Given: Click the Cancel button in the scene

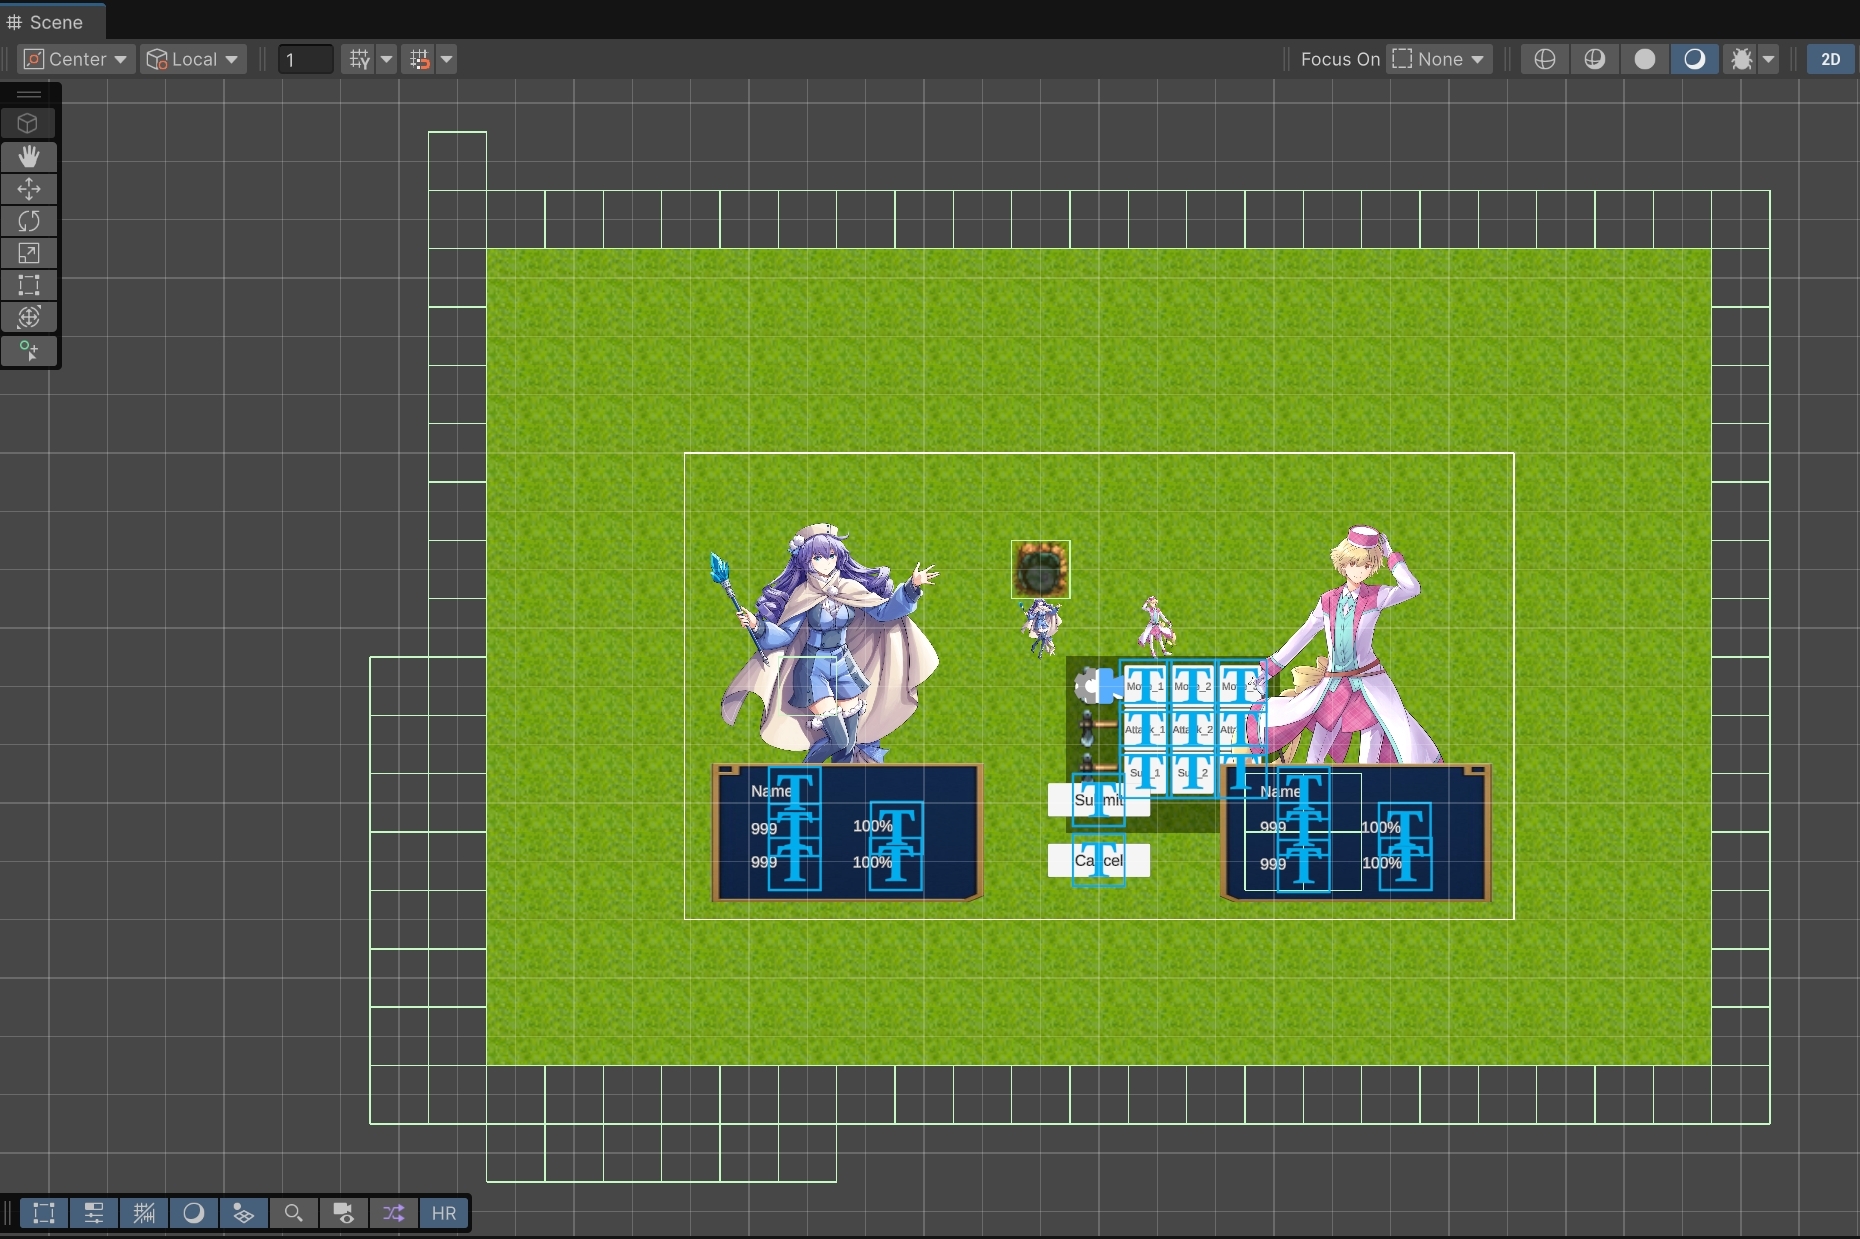Looking at the screenshot, I should point(1098,860).
